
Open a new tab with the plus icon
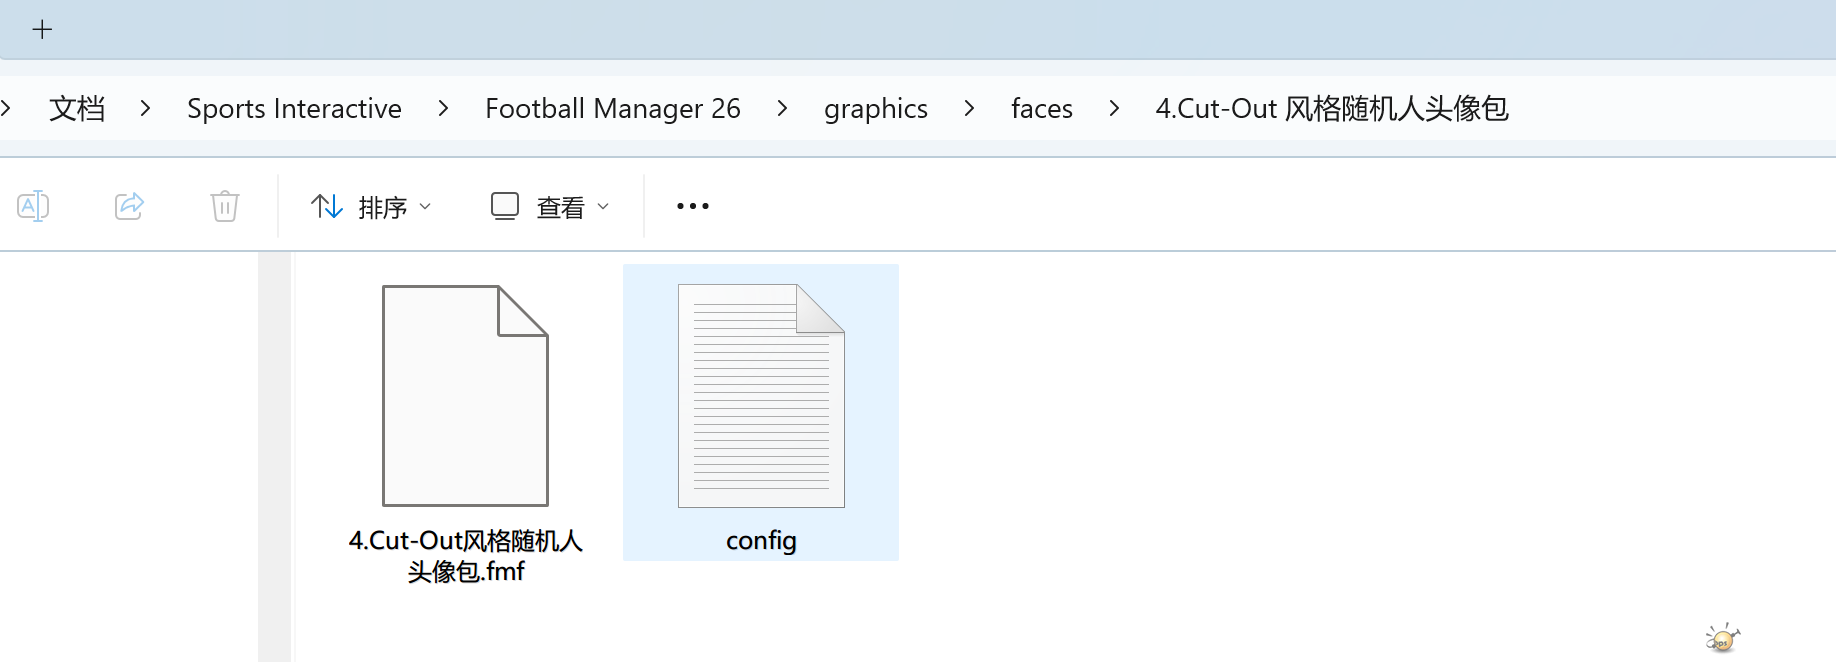42,29
